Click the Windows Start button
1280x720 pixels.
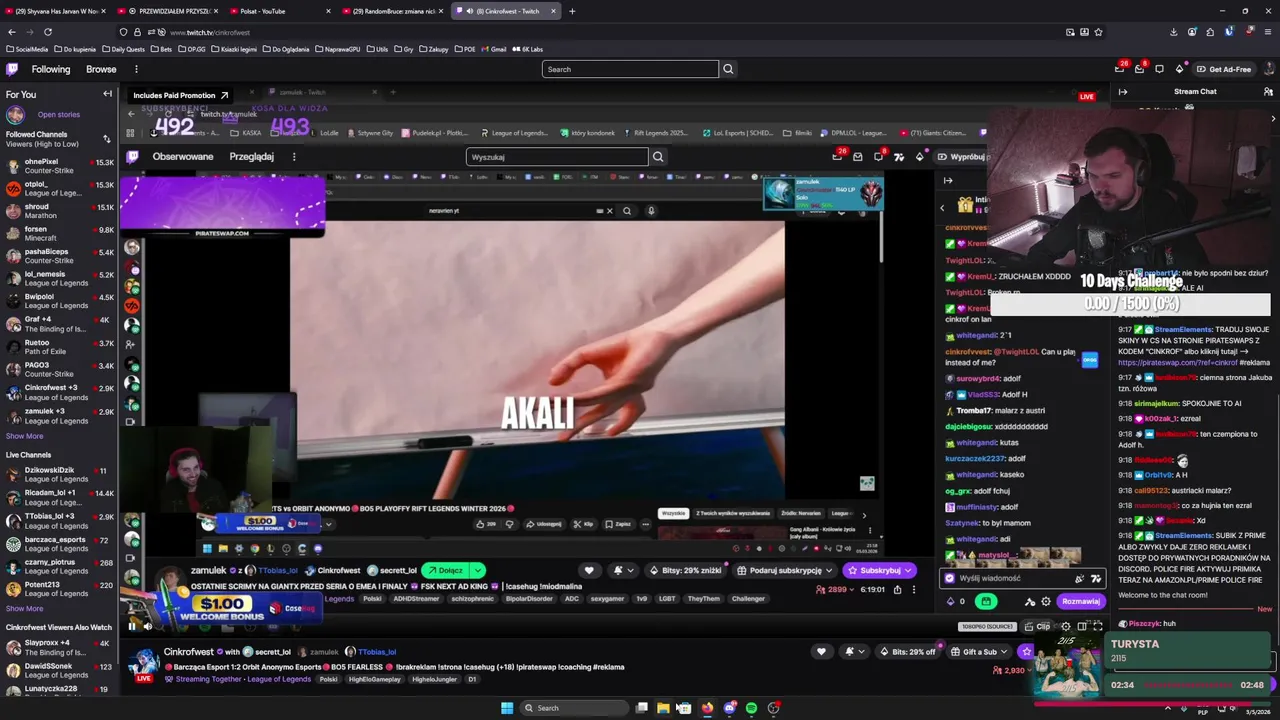click(x=507, y=708)
